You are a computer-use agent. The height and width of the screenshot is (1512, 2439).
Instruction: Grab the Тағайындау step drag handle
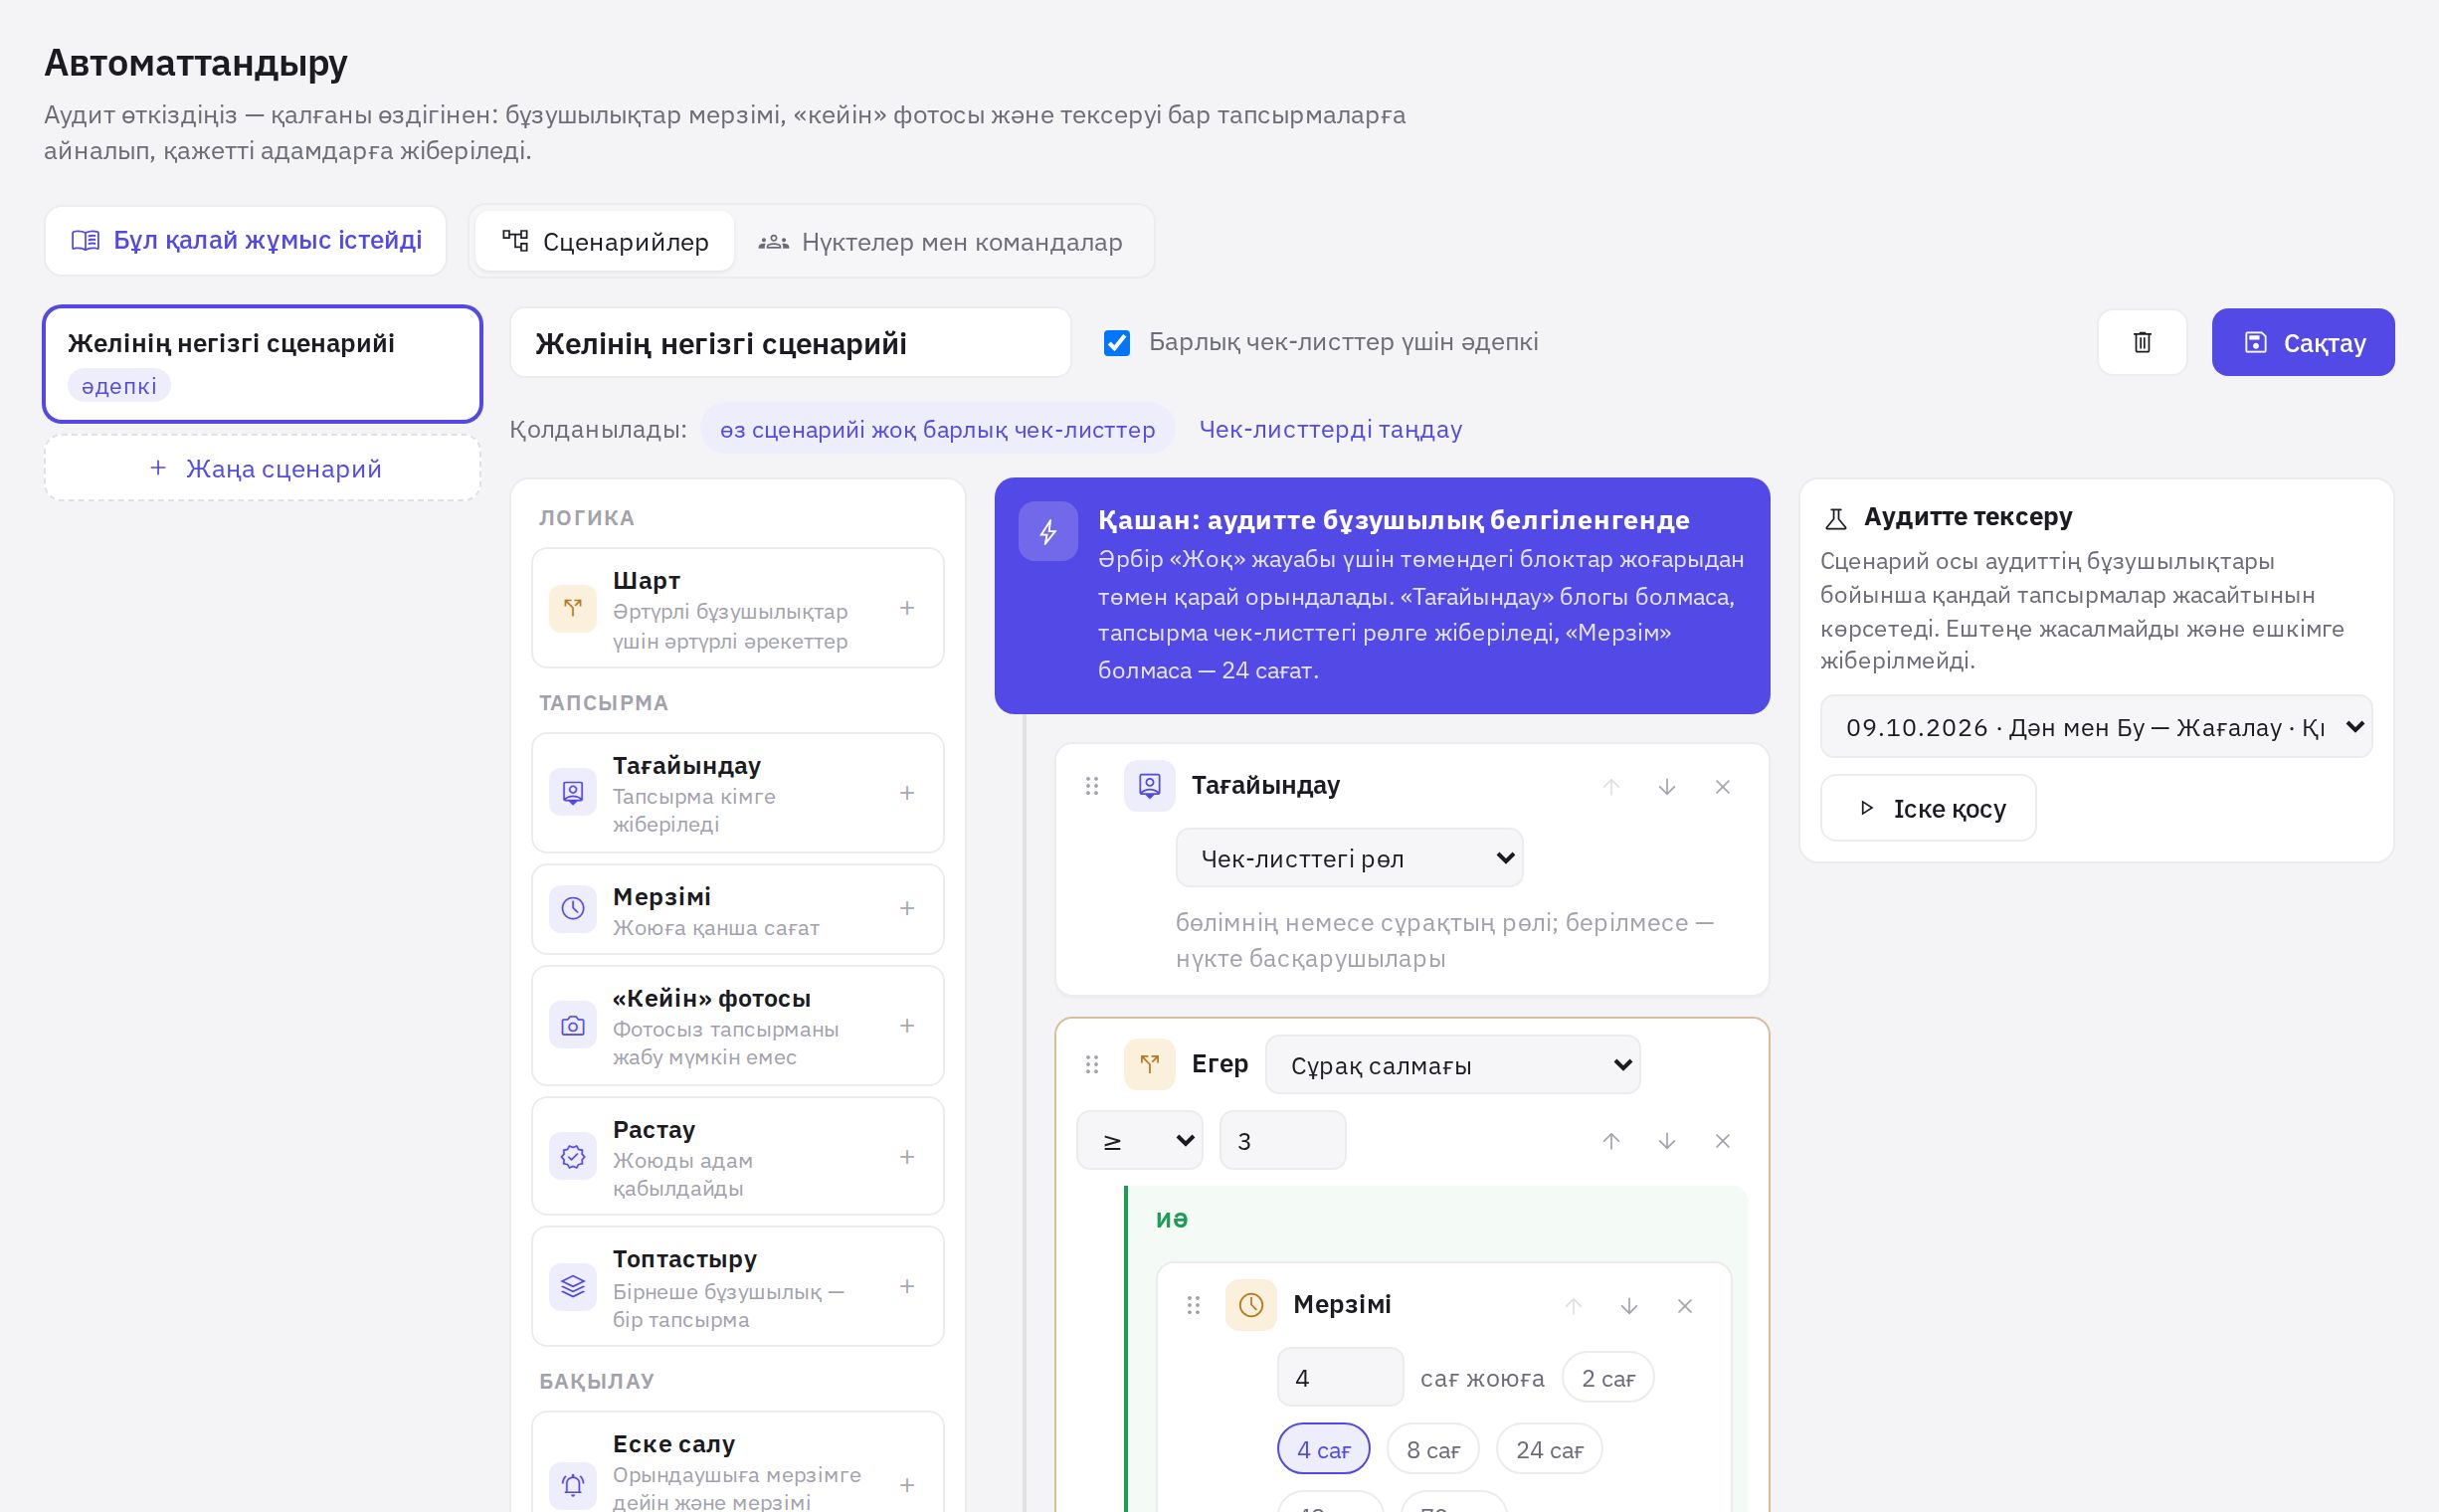point(1092,786)
